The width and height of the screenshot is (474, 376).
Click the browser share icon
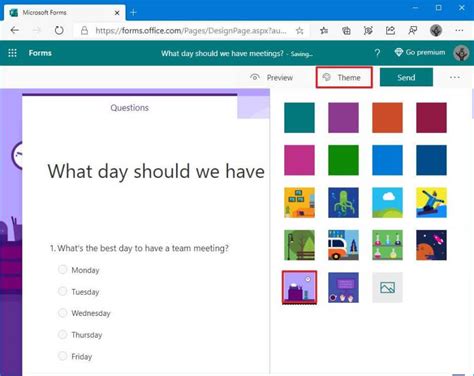(390, 31)
